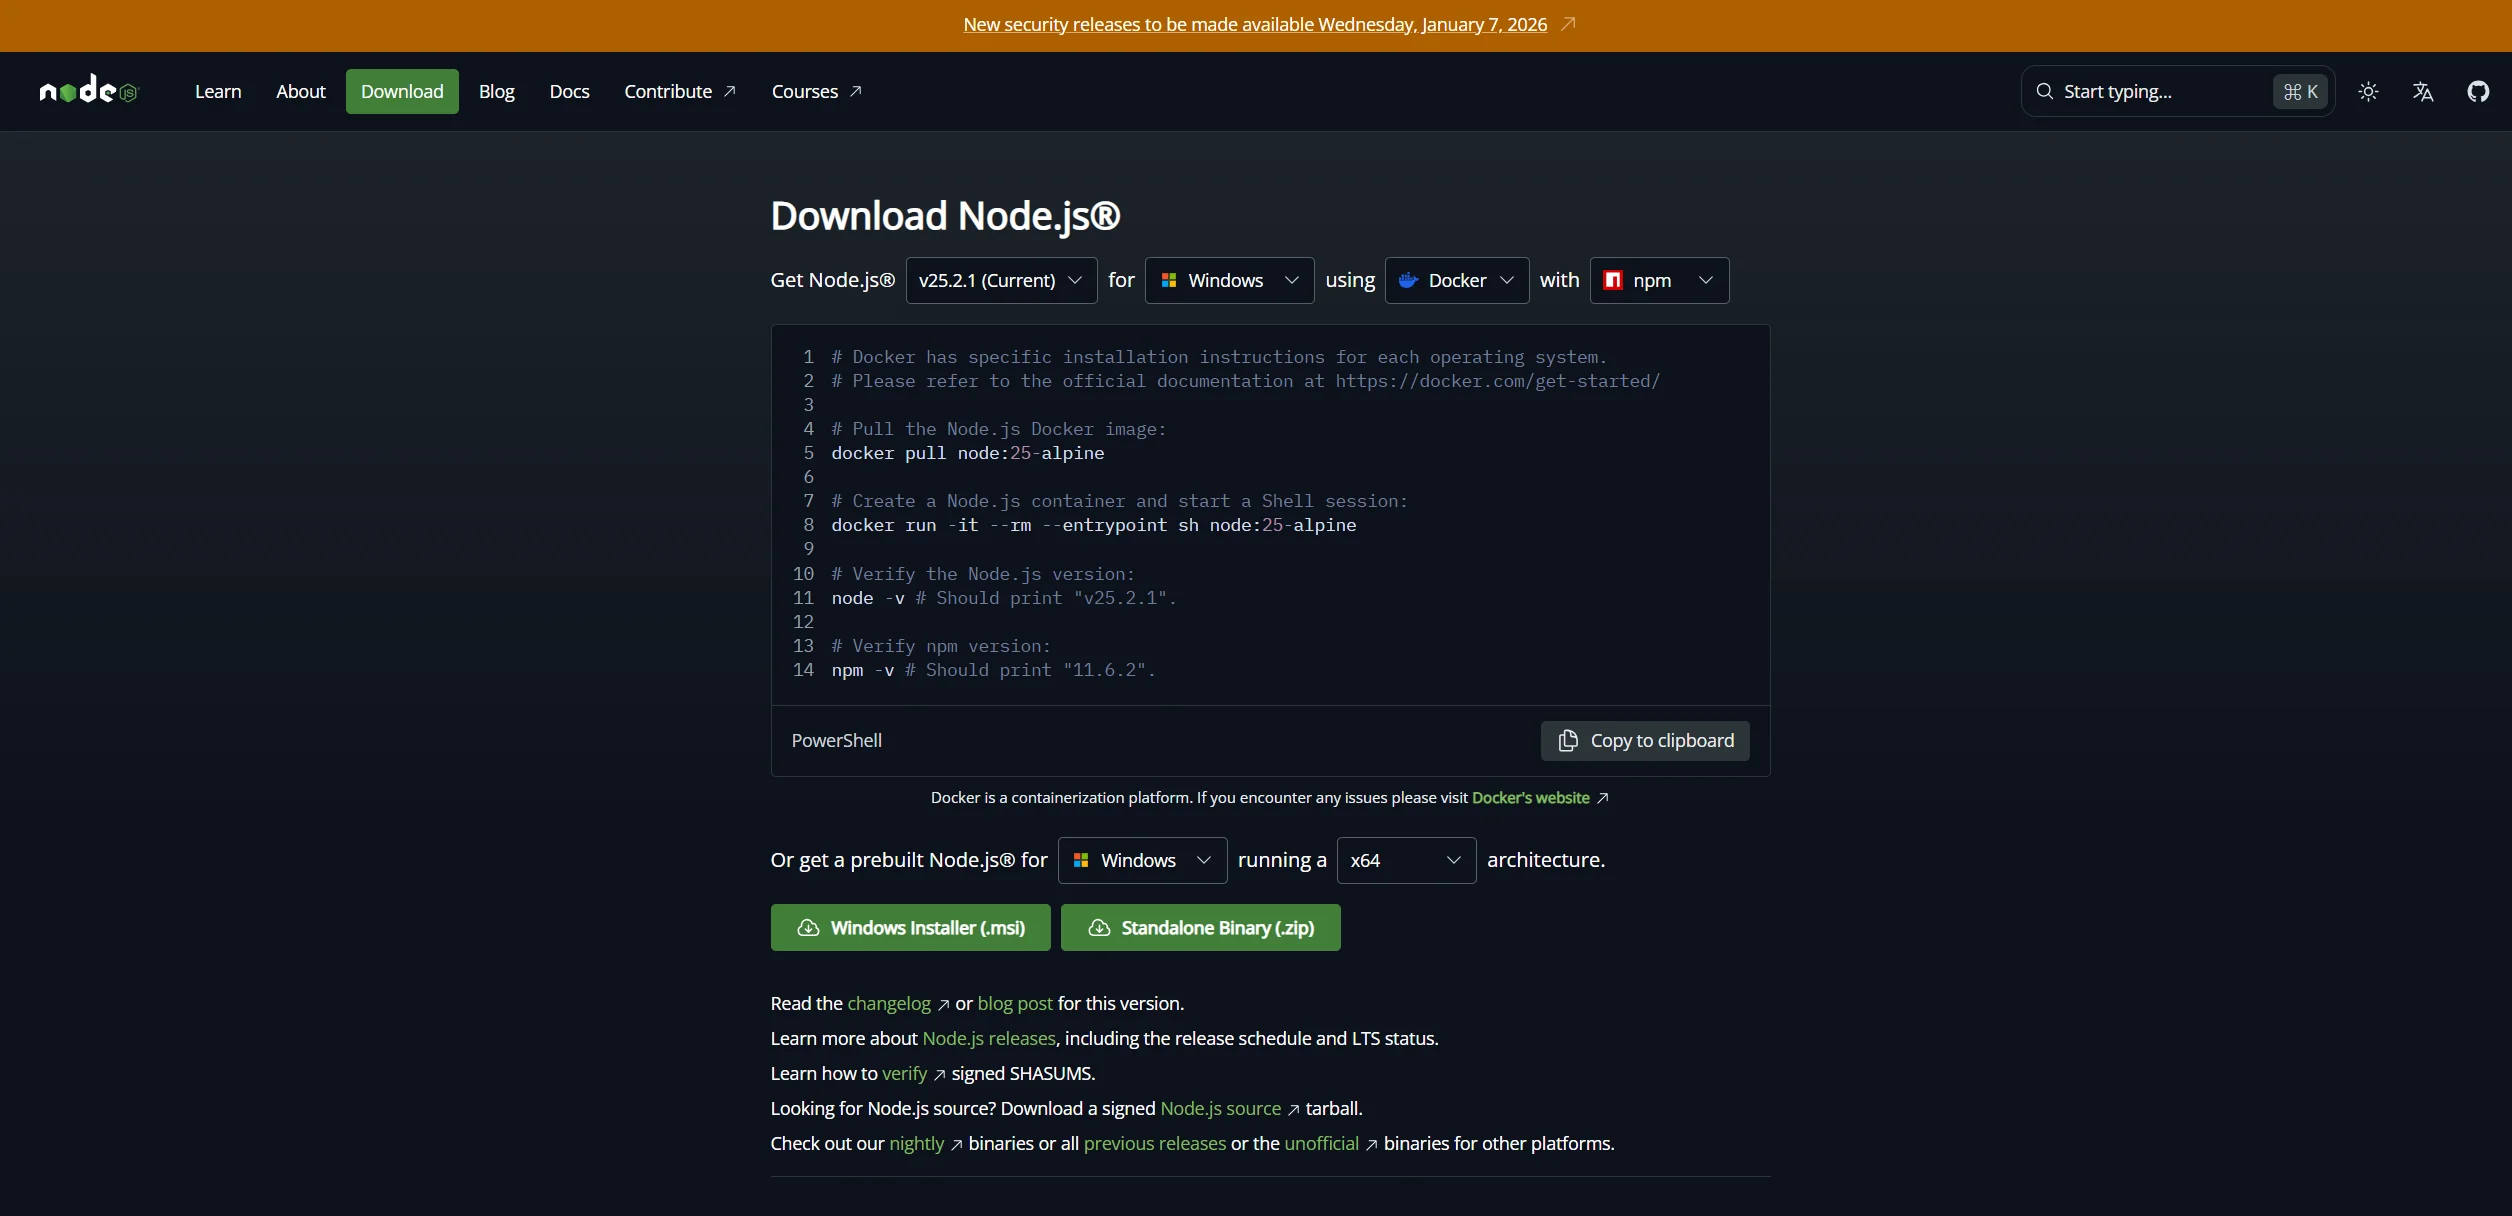The image size is (2512, 1216).
Task: Visit the nightly binaries link
Action: [x=916, y=1143]
